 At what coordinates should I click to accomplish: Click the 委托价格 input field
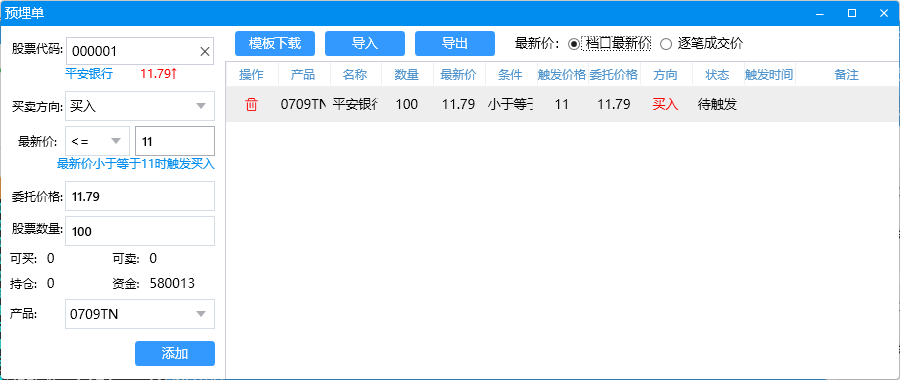[140, 196]
